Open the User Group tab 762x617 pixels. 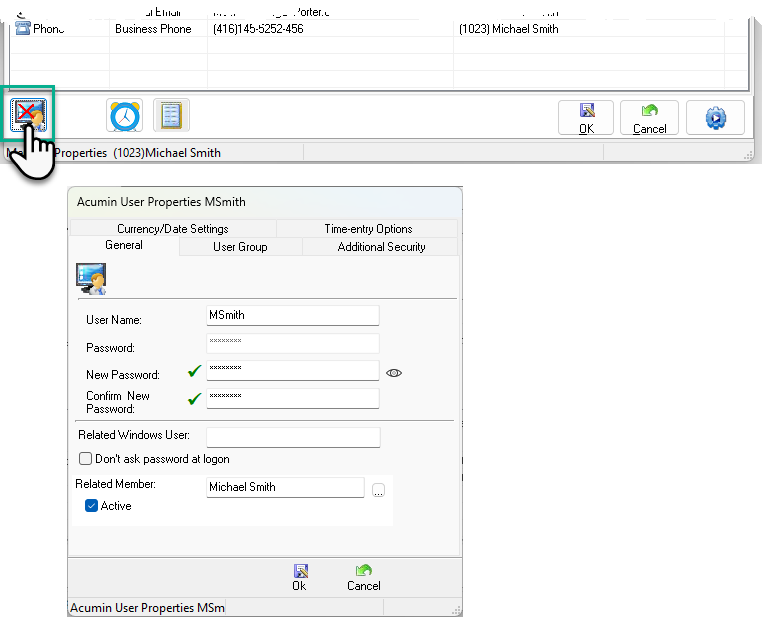click(241, 247)
